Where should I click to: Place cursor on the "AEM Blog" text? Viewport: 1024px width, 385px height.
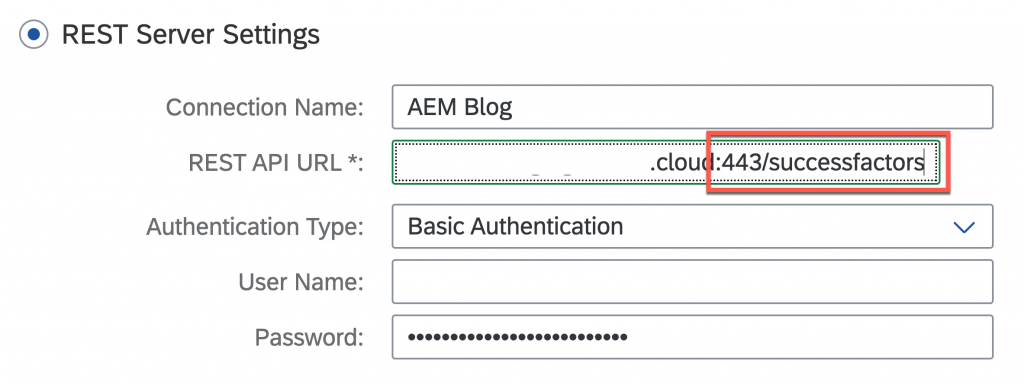(459, 107)
